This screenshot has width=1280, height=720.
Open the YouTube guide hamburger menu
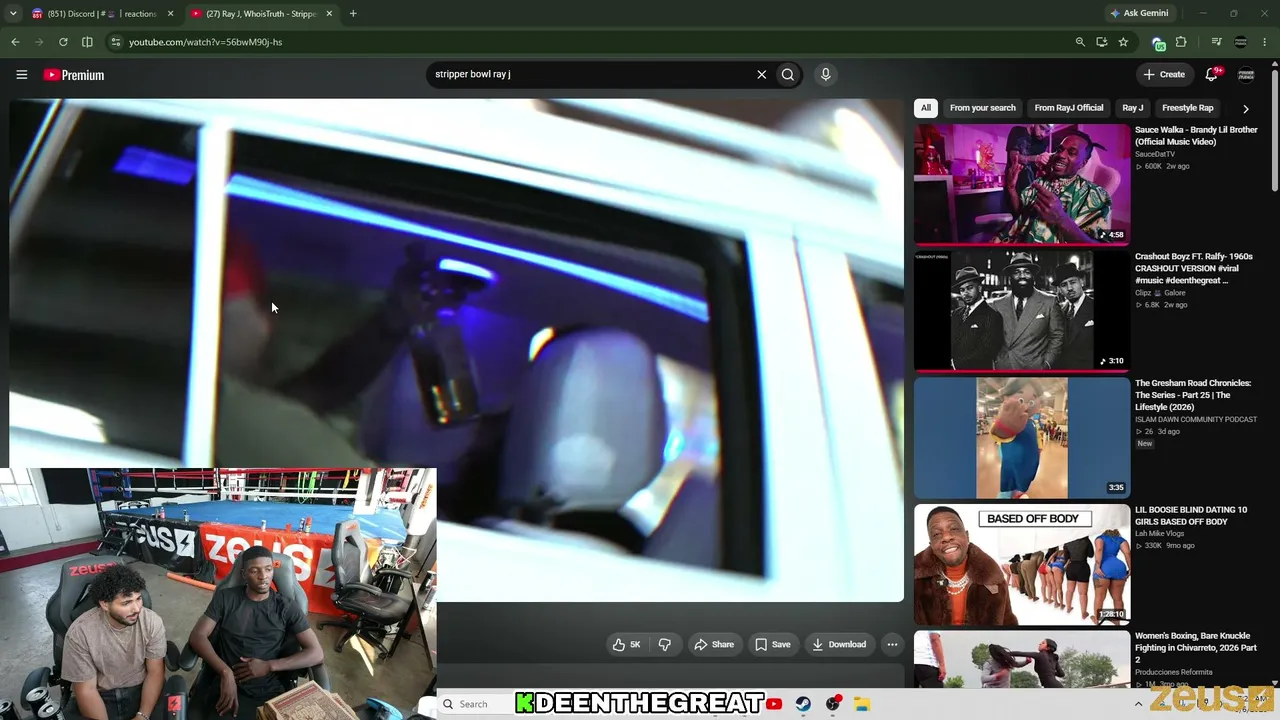(x=21, y=75)
